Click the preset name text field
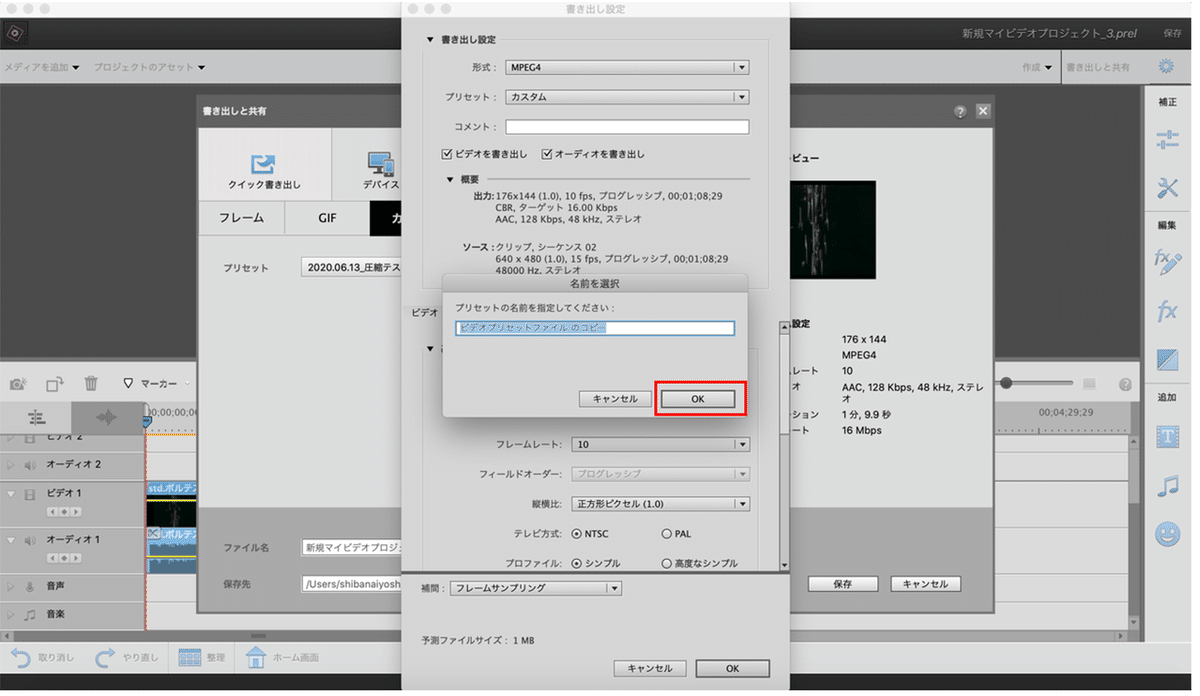 click(595, 328)
